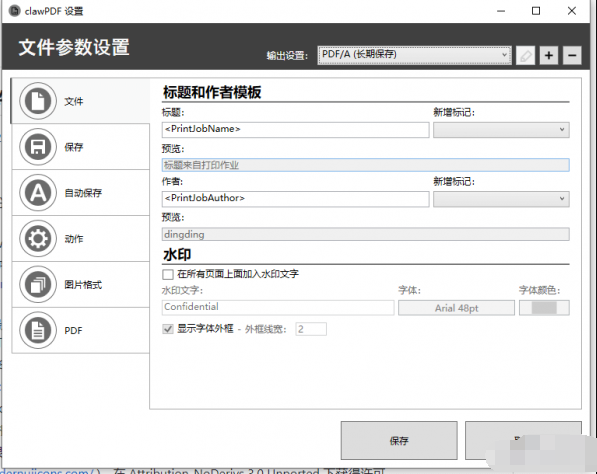Switch to the 动作 tab label
This screenshot has width=597, height=474.
click(73, 239)
